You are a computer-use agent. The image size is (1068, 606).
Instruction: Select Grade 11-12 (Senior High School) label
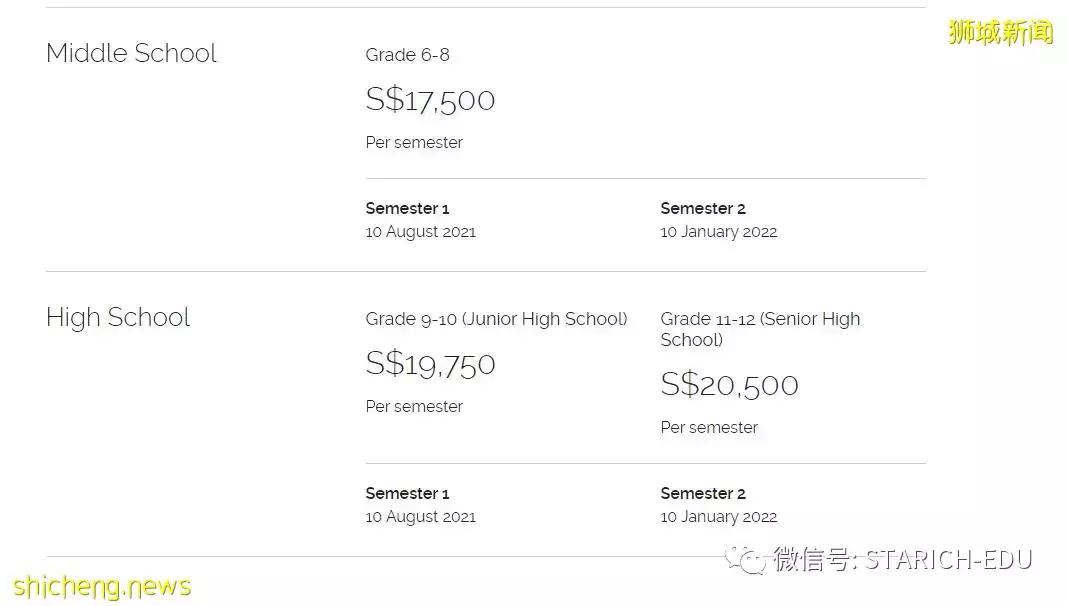(x=760, y=329)
